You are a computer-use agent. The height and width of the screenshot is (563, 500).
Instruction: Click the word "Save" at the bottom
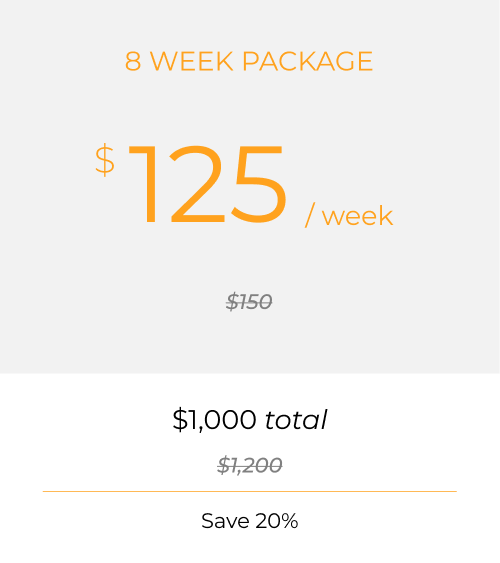pyautogui.click(x=225, y=521)
